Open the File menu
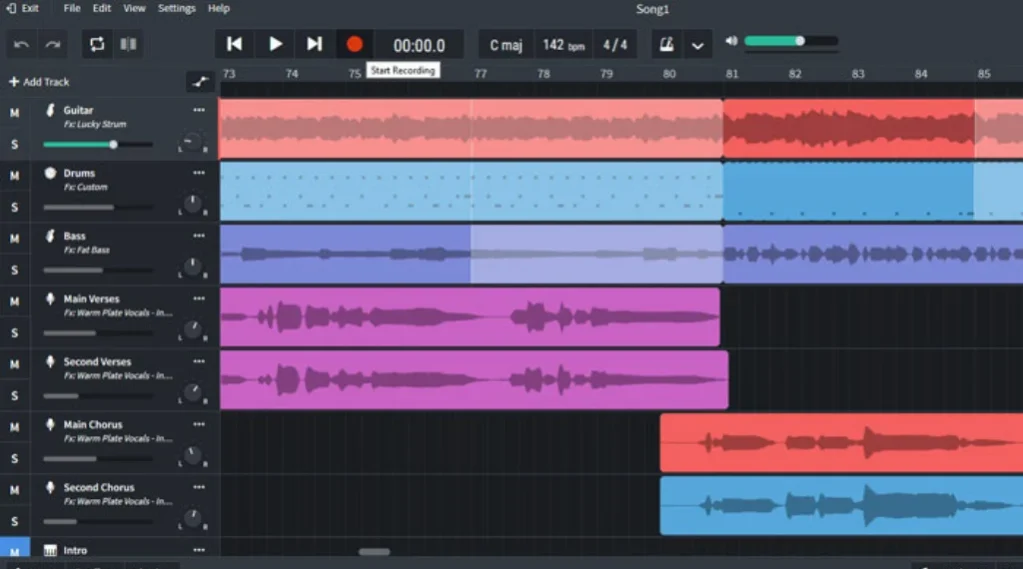Viewport: 1023px width, 569px height. click(x=72, y=8)
